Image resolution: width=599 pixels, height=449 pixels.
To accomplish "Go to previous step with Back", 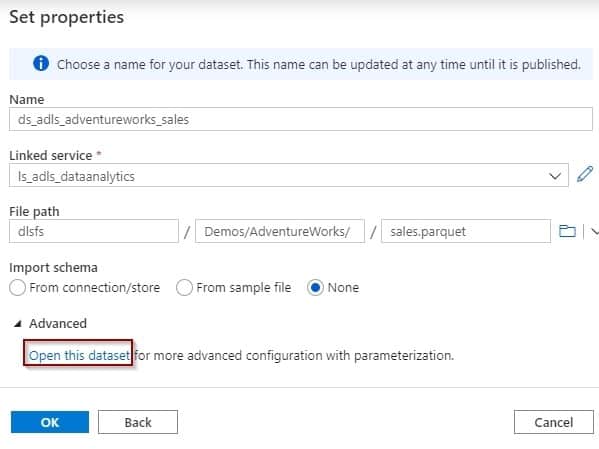I will tap(138, 422).
